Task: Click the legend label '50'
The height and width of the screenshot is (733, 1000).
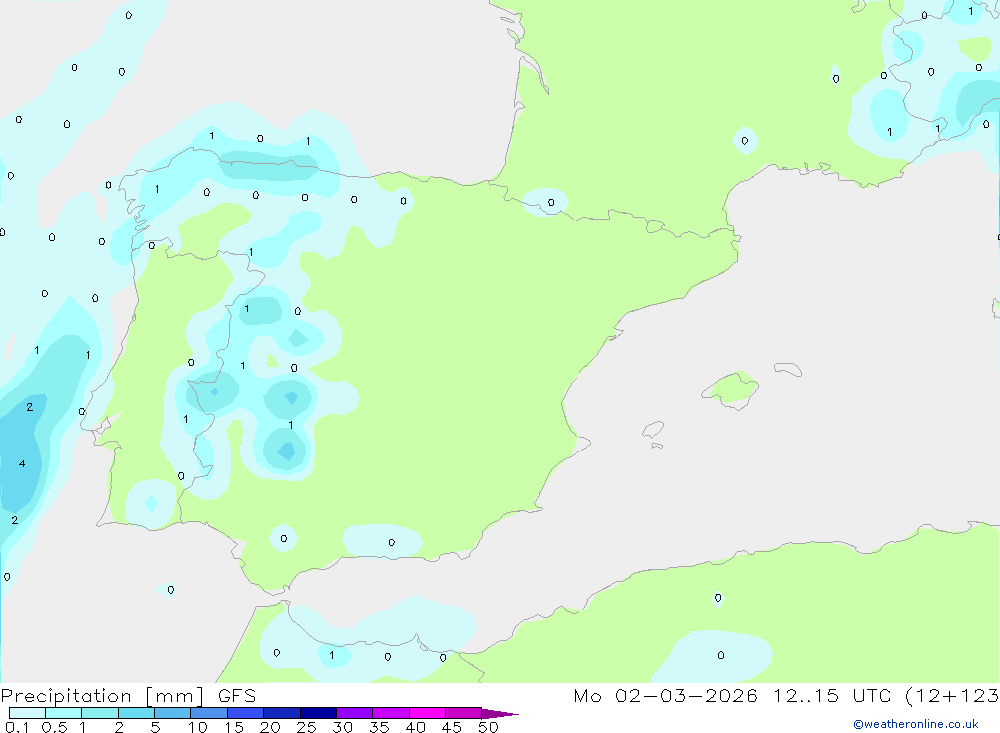Action: pos(488,727)
